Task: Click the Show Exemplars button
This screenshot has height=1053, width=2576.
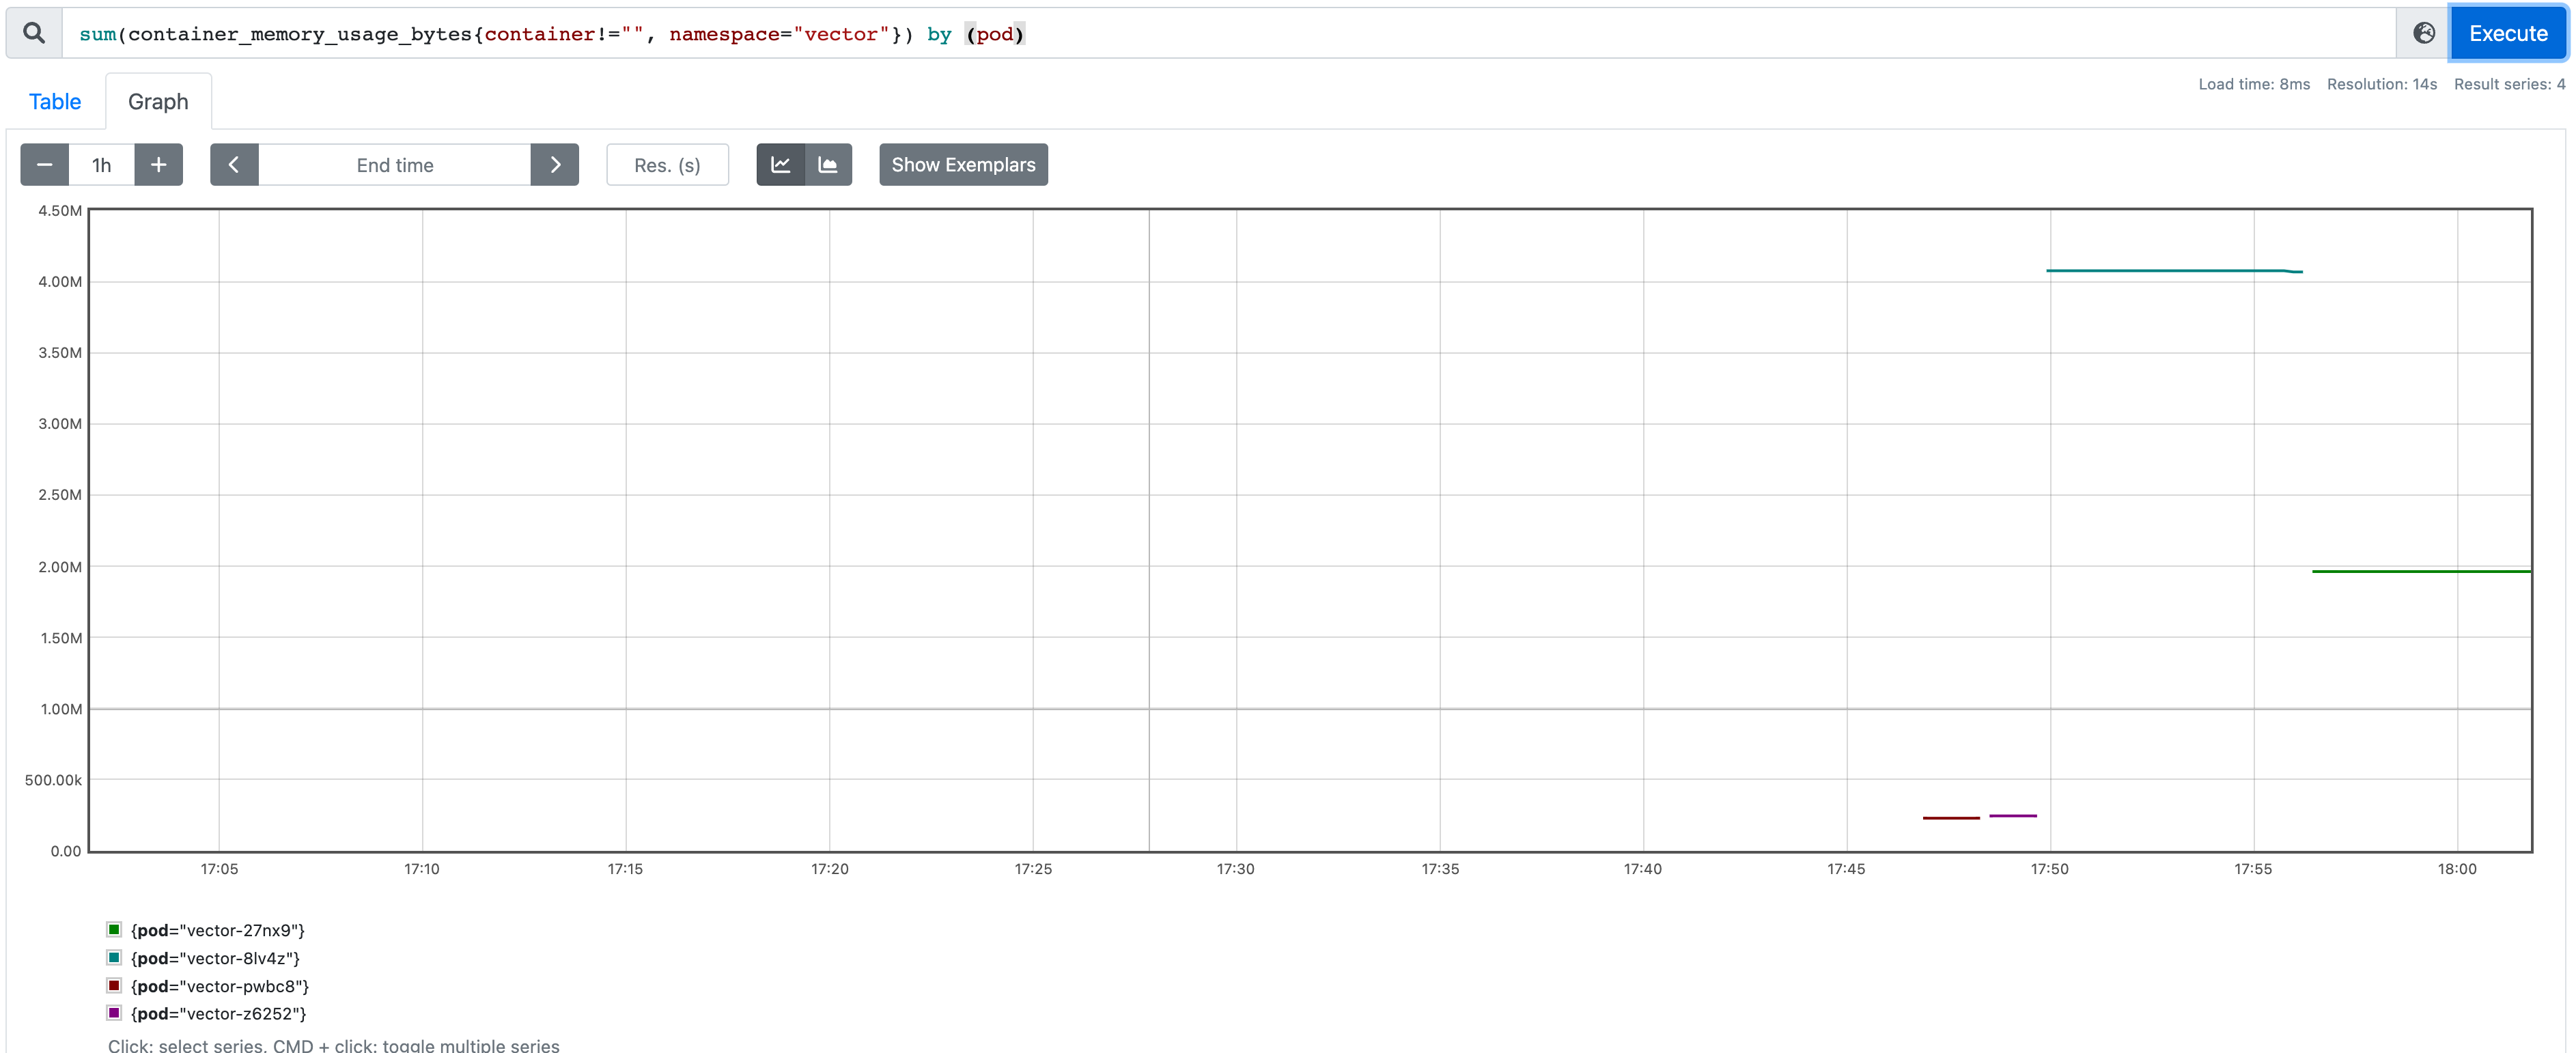Action: pyautogui.click(x=962, y=164)
